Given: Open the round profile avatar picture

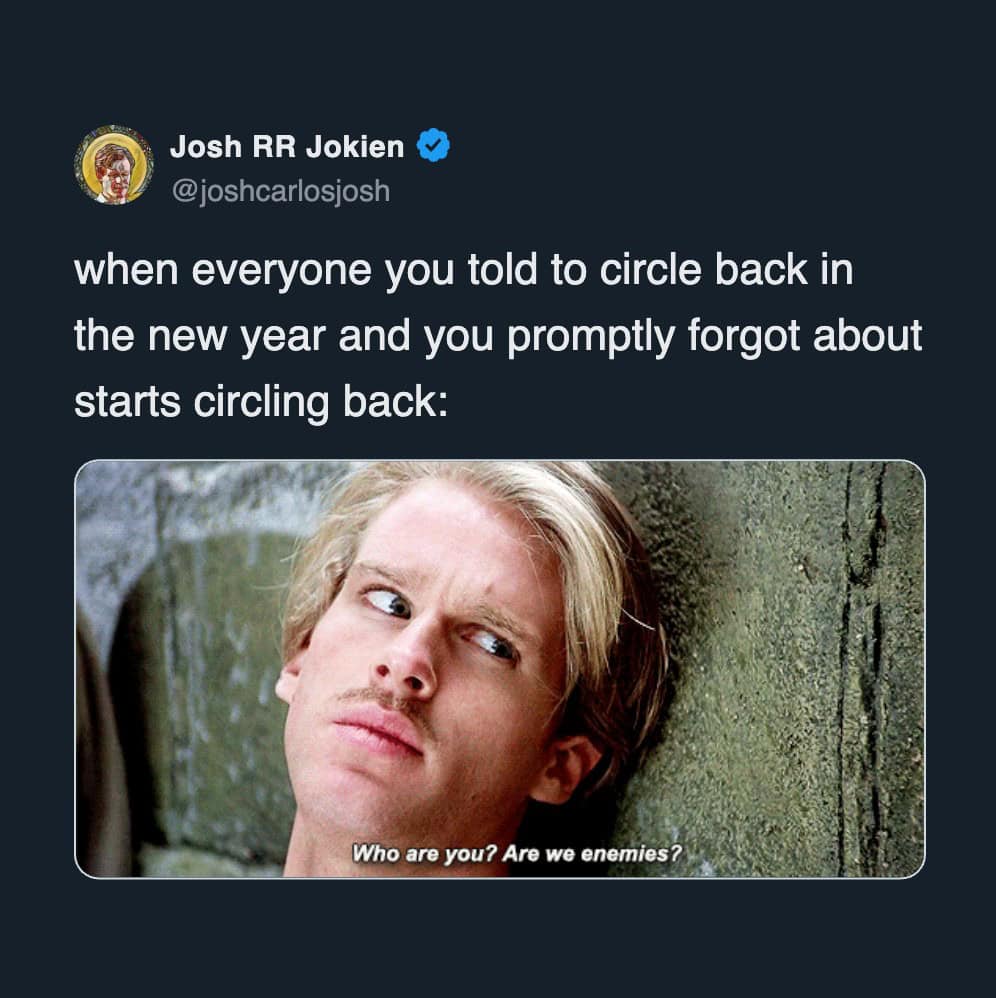Looking at the screenshot, I should (x=114, y=165).
